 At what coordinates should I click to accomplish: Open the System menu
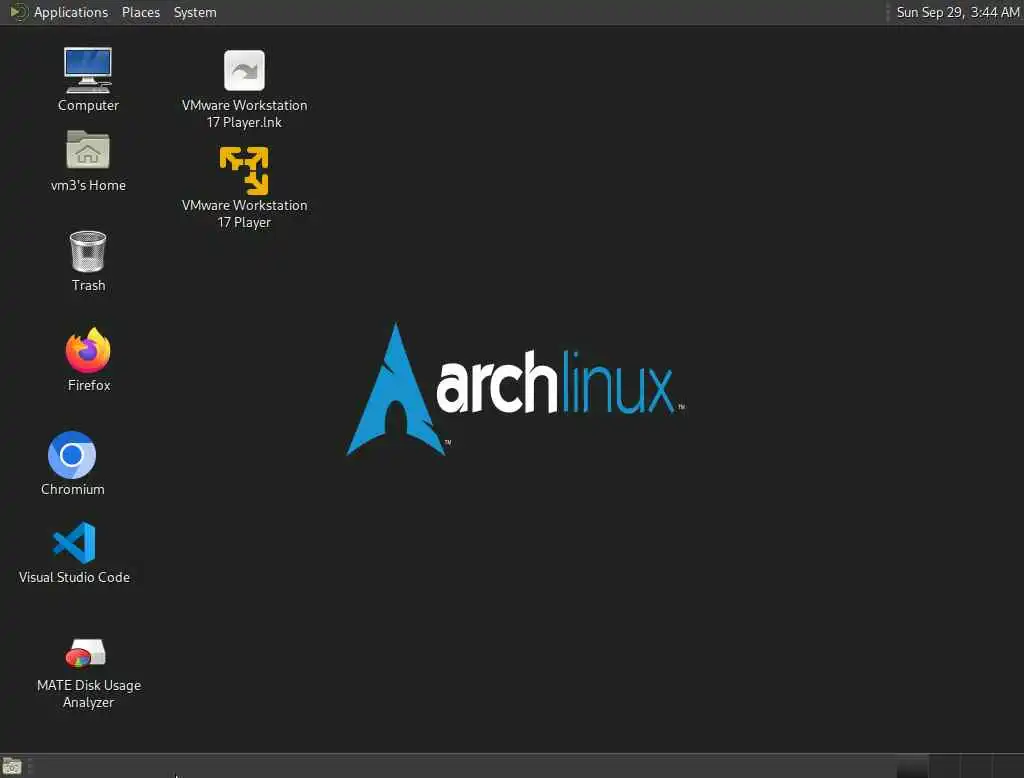pyautogui.click(x=195, y=12)
